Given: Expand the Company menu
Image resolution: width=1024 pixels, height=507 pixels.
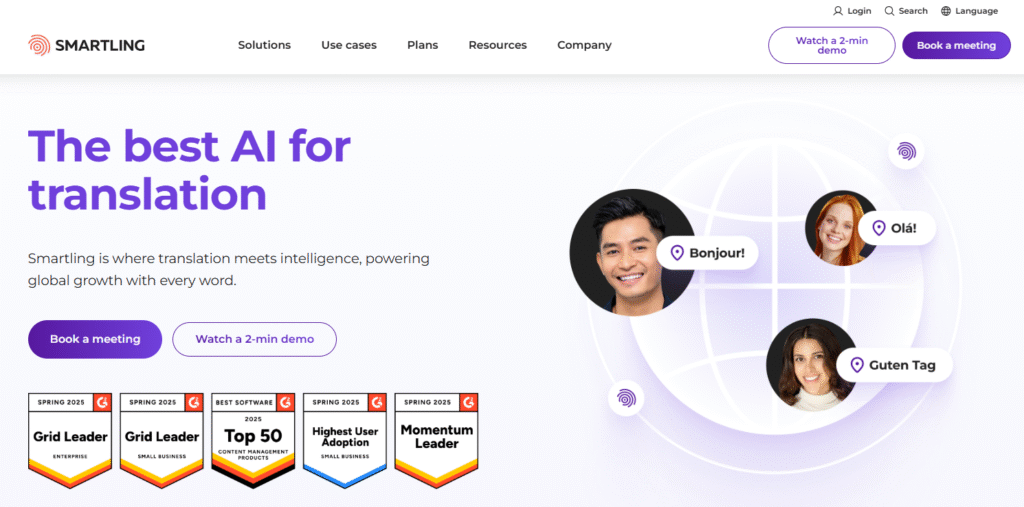Looking at the screenshot, I should coord(584,45).
